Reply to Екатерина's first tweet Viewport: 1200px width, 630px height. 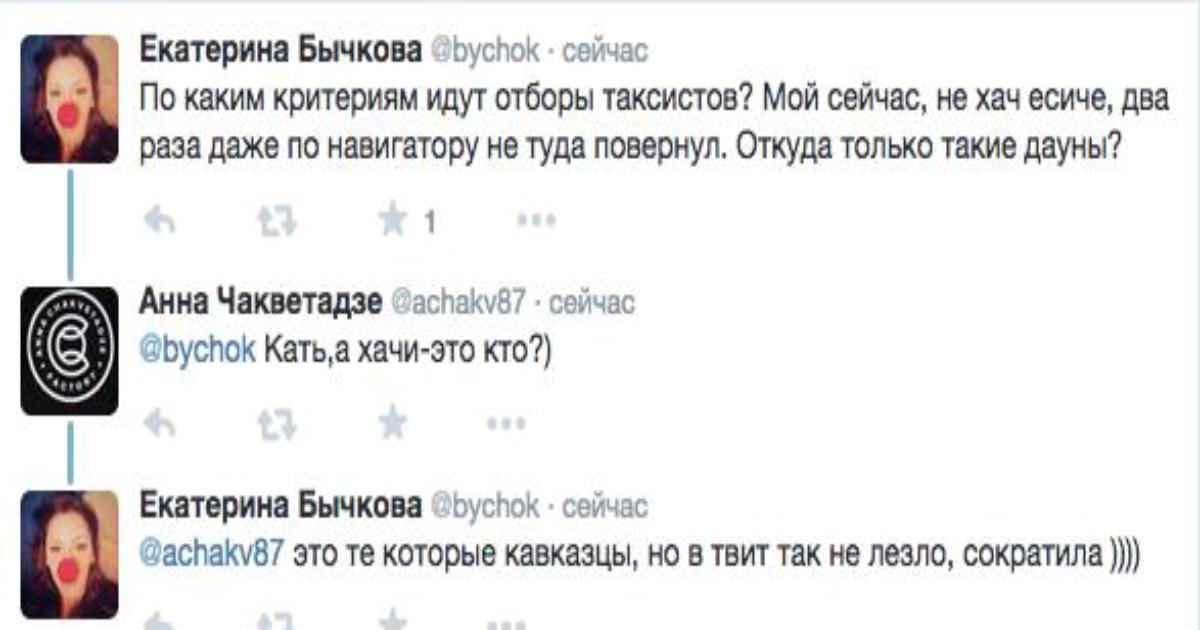tap(159, 221)
